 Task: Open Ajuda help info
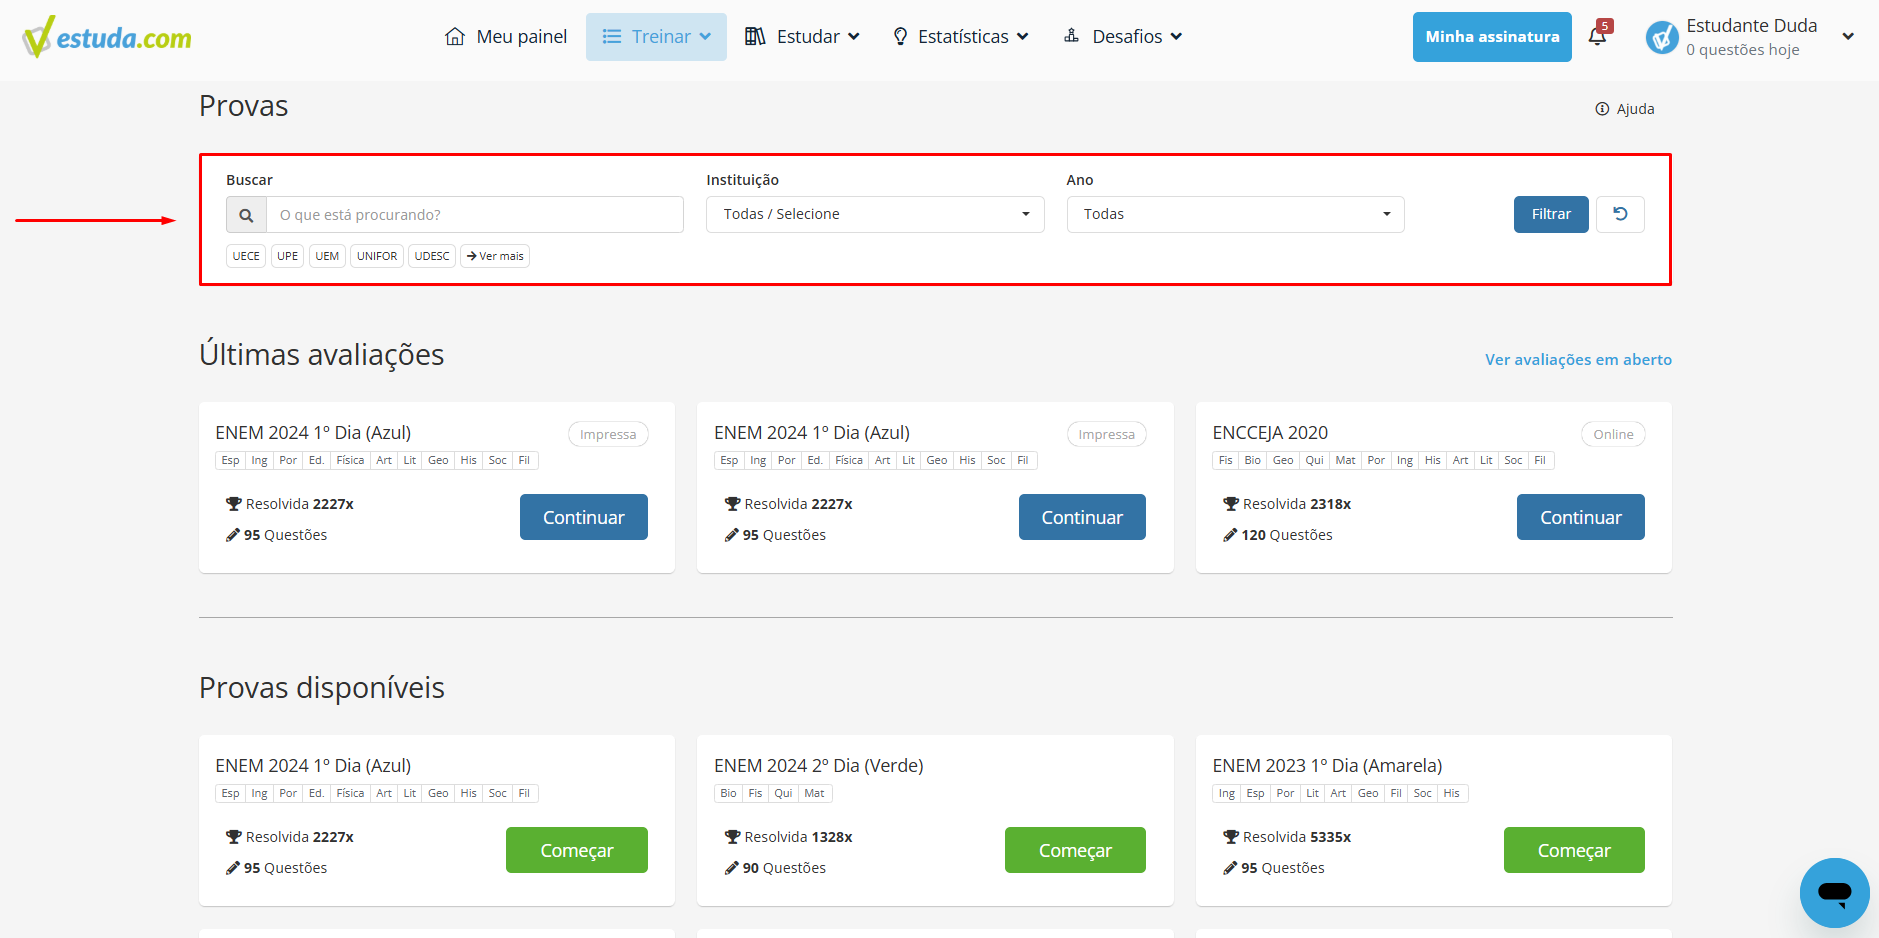[1625, 109]
